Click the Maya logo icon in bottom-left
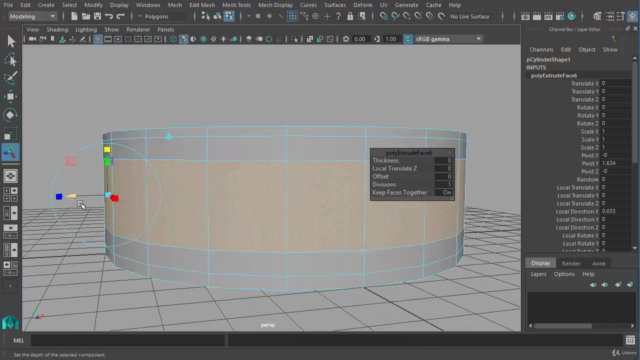The image size is (640, 360). tap(11, 322)
